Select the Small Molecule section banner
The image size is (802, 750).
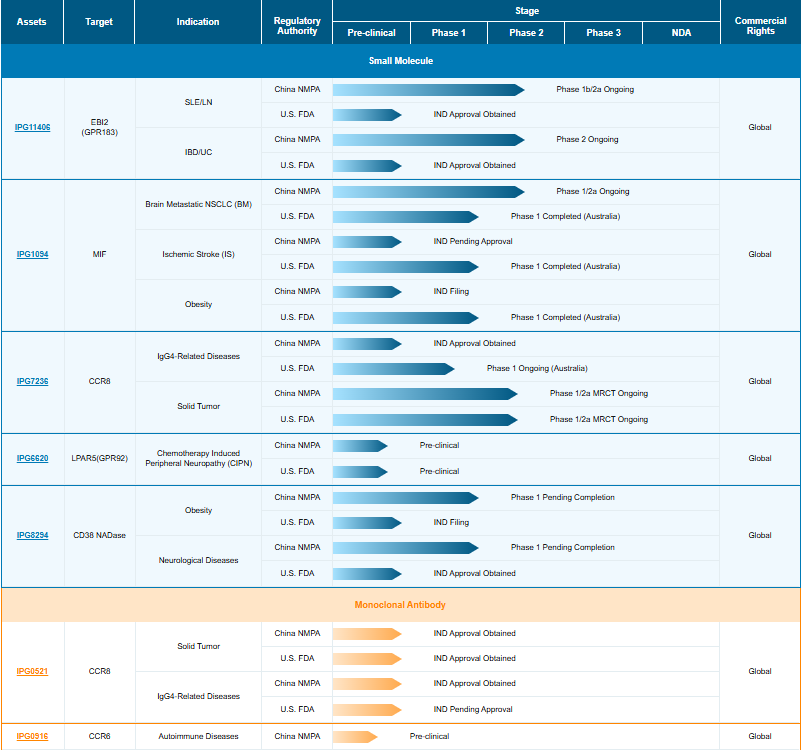[x=400, y=61]
